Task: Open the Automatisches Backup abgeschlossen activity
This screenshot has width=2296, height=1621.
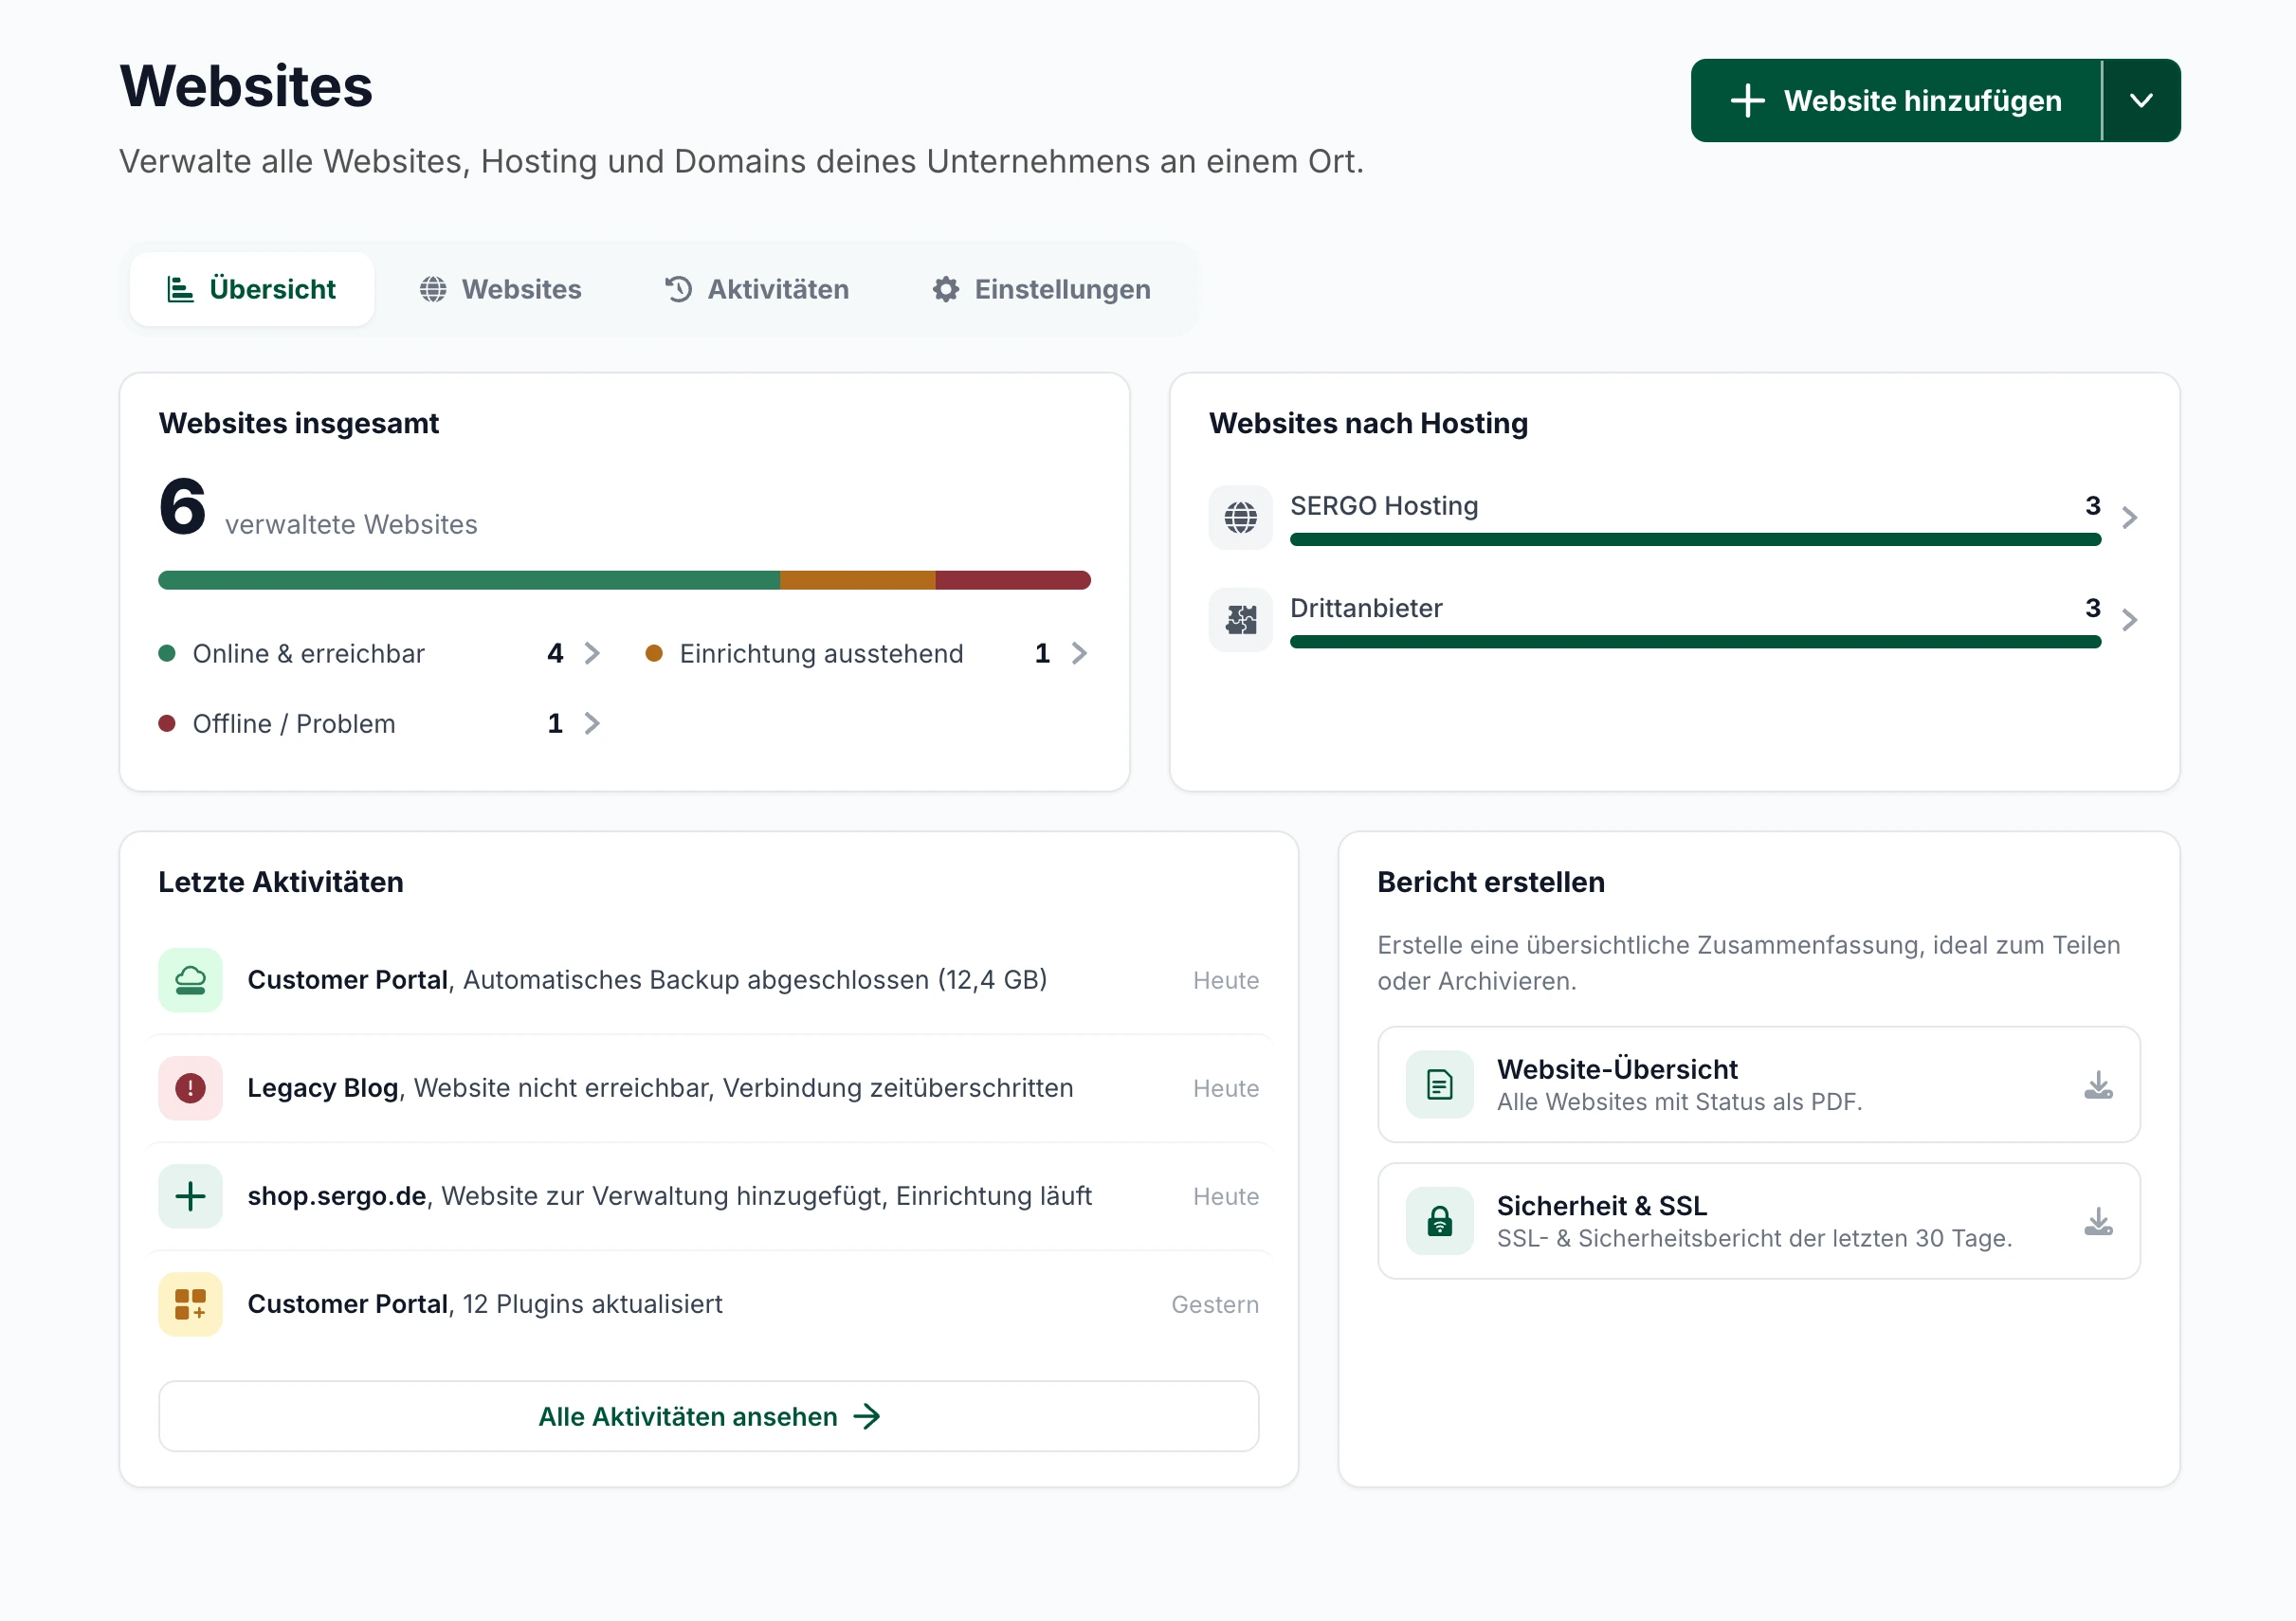Action: (x=709, y=980)
